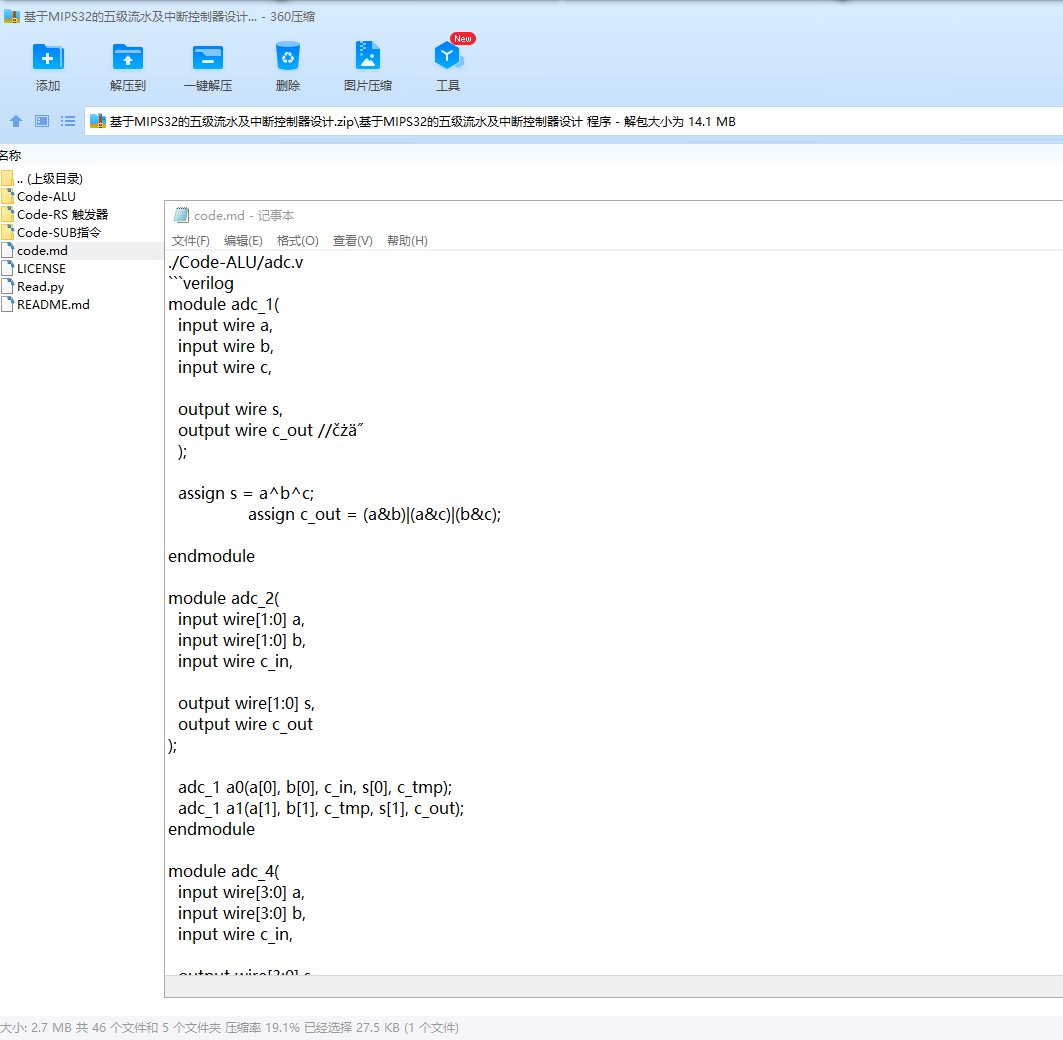Go up one level with the arrow
The width and height of the screenshot is (1063, 1040).
[16, 121]
